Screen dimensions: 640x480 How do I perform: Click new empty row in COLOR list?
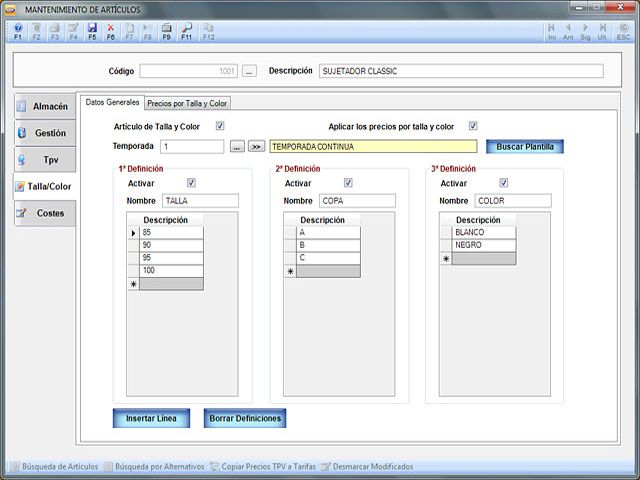484,259
